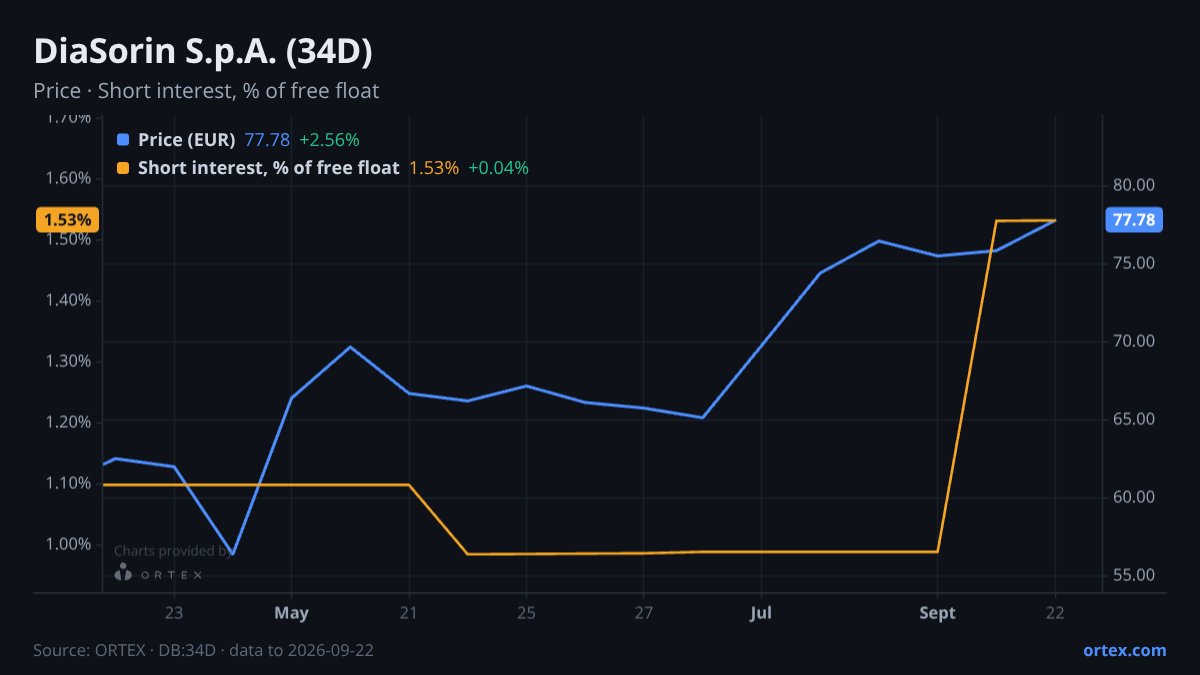Image resolution: width=1200 pixels, height=675 pixels.
Task: Click the 60.00 right axis label
Action: pyautogui.click(x=1133, y=497)
